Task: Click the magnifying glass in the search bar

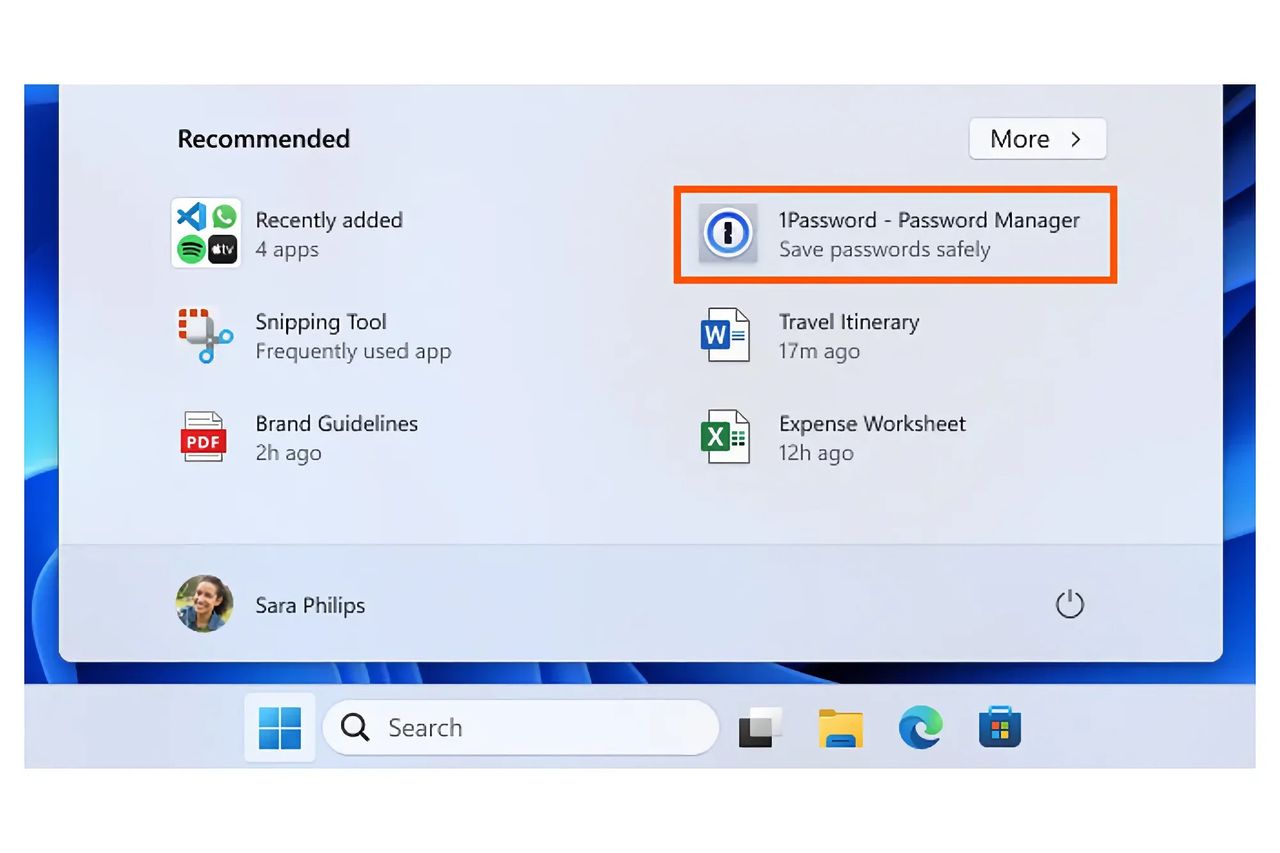Action: [353, 727]
